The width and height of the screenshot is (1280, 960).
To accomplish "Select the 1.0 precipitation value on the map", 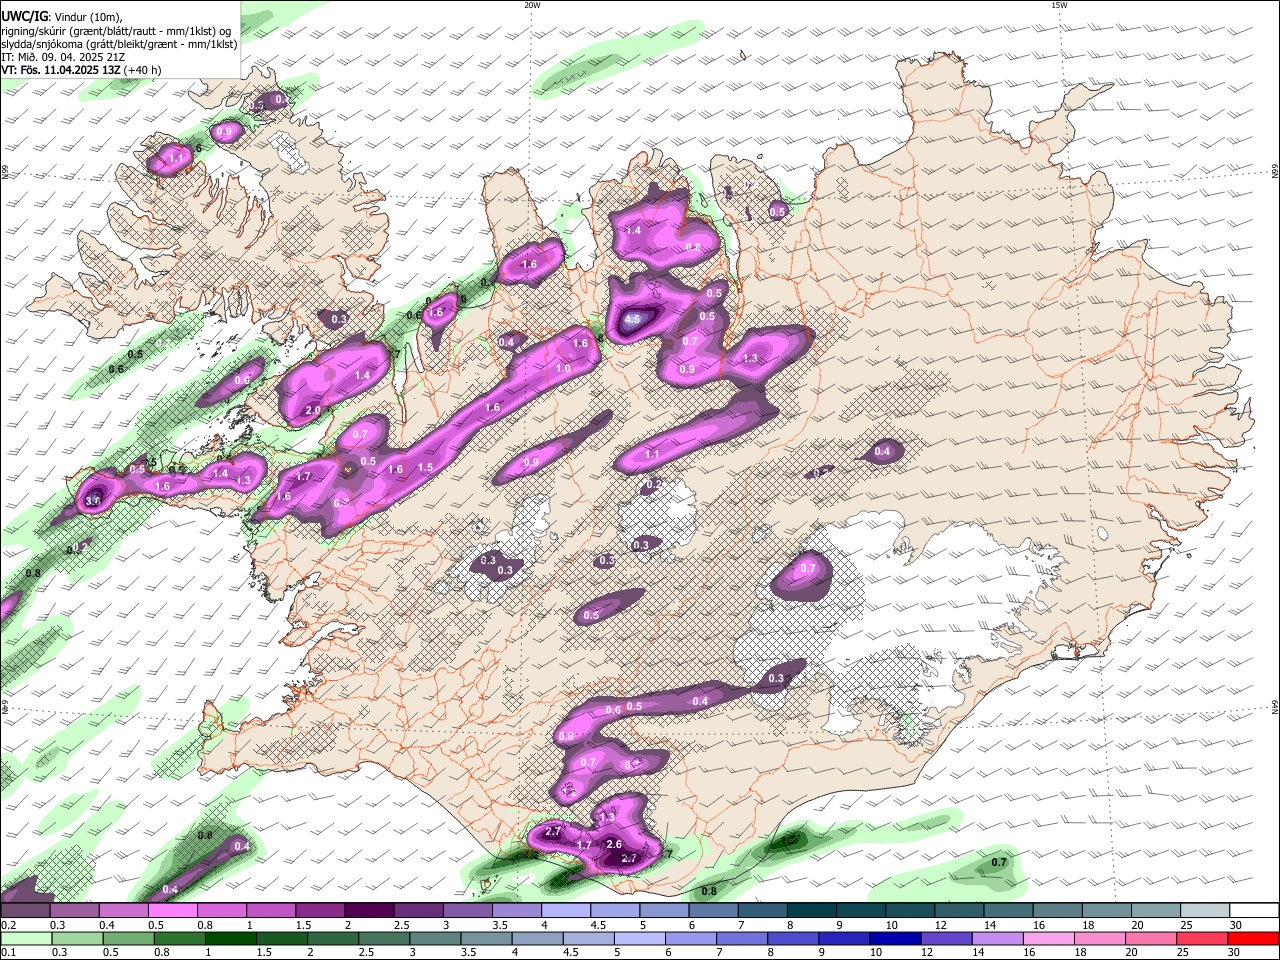I will pyautogui.click(x=563, y=369).
